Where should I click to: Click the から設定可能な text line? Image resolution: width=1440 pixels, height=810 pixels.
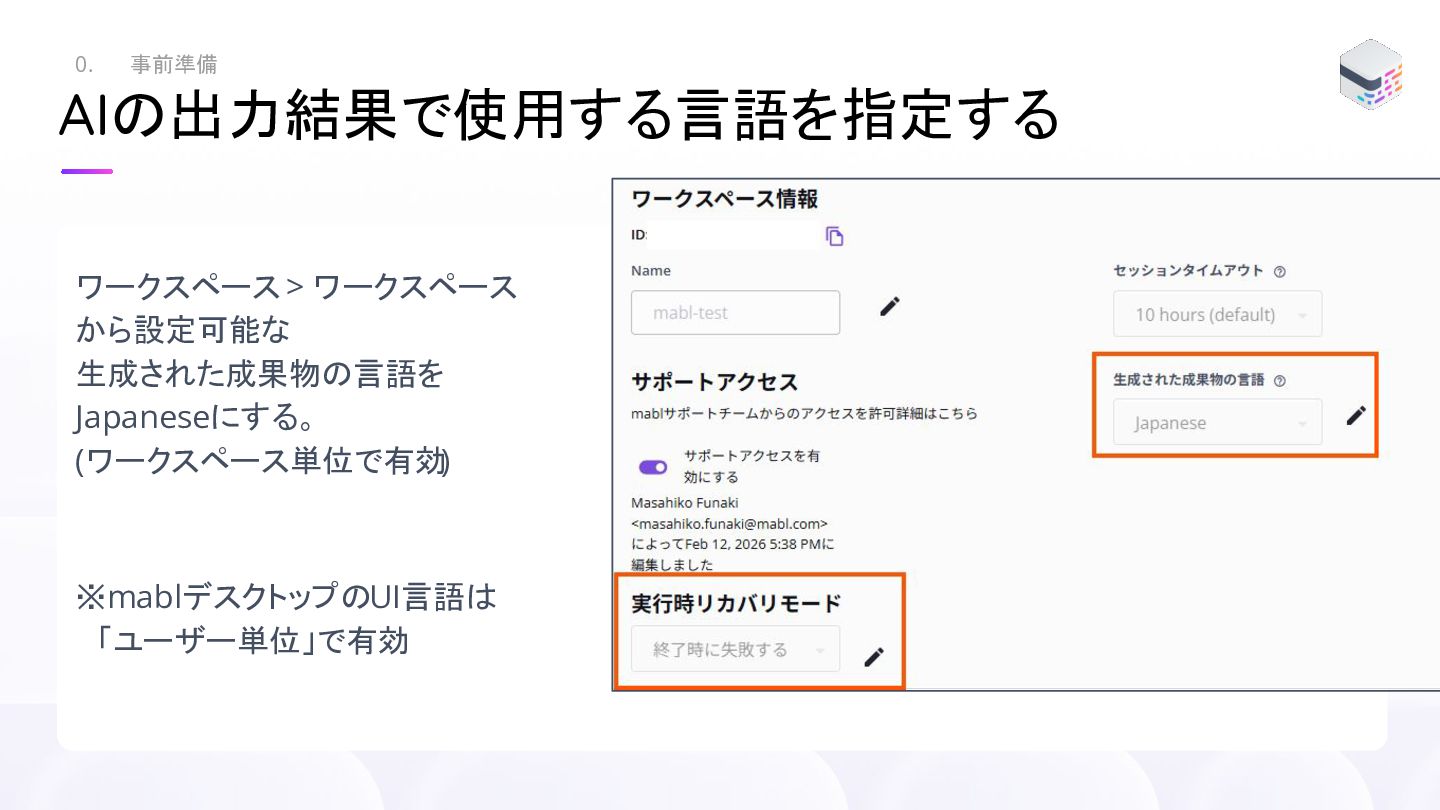(183, 330)
